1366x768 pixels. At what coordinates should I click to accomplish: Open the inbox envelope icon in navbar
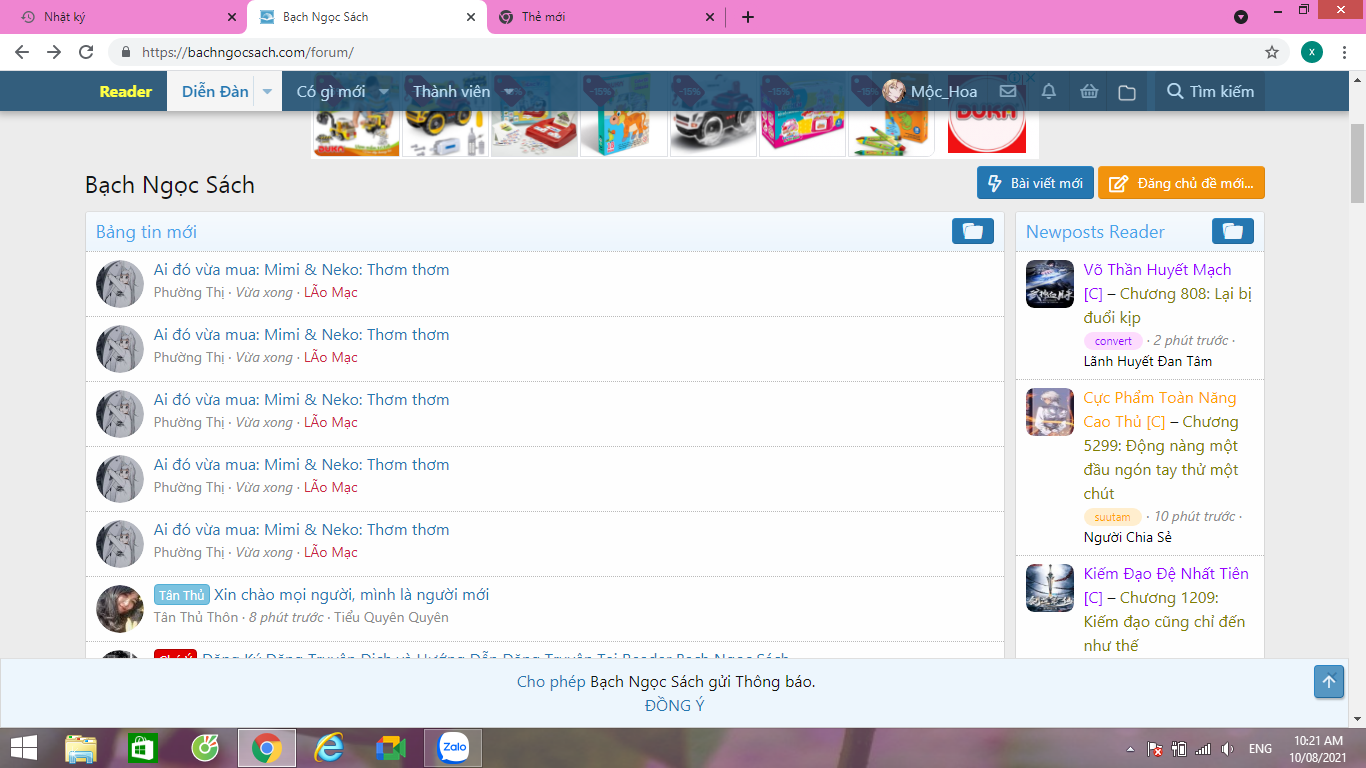(x=1008, y=92)
